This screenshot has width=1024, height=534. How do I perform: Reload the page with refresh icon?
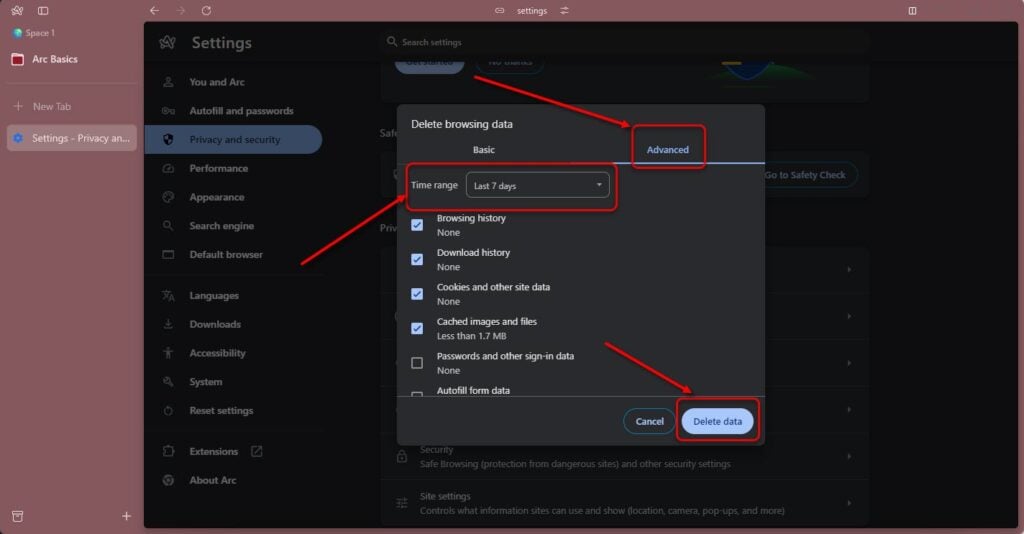pyautogui.click(x=206, y=10)
